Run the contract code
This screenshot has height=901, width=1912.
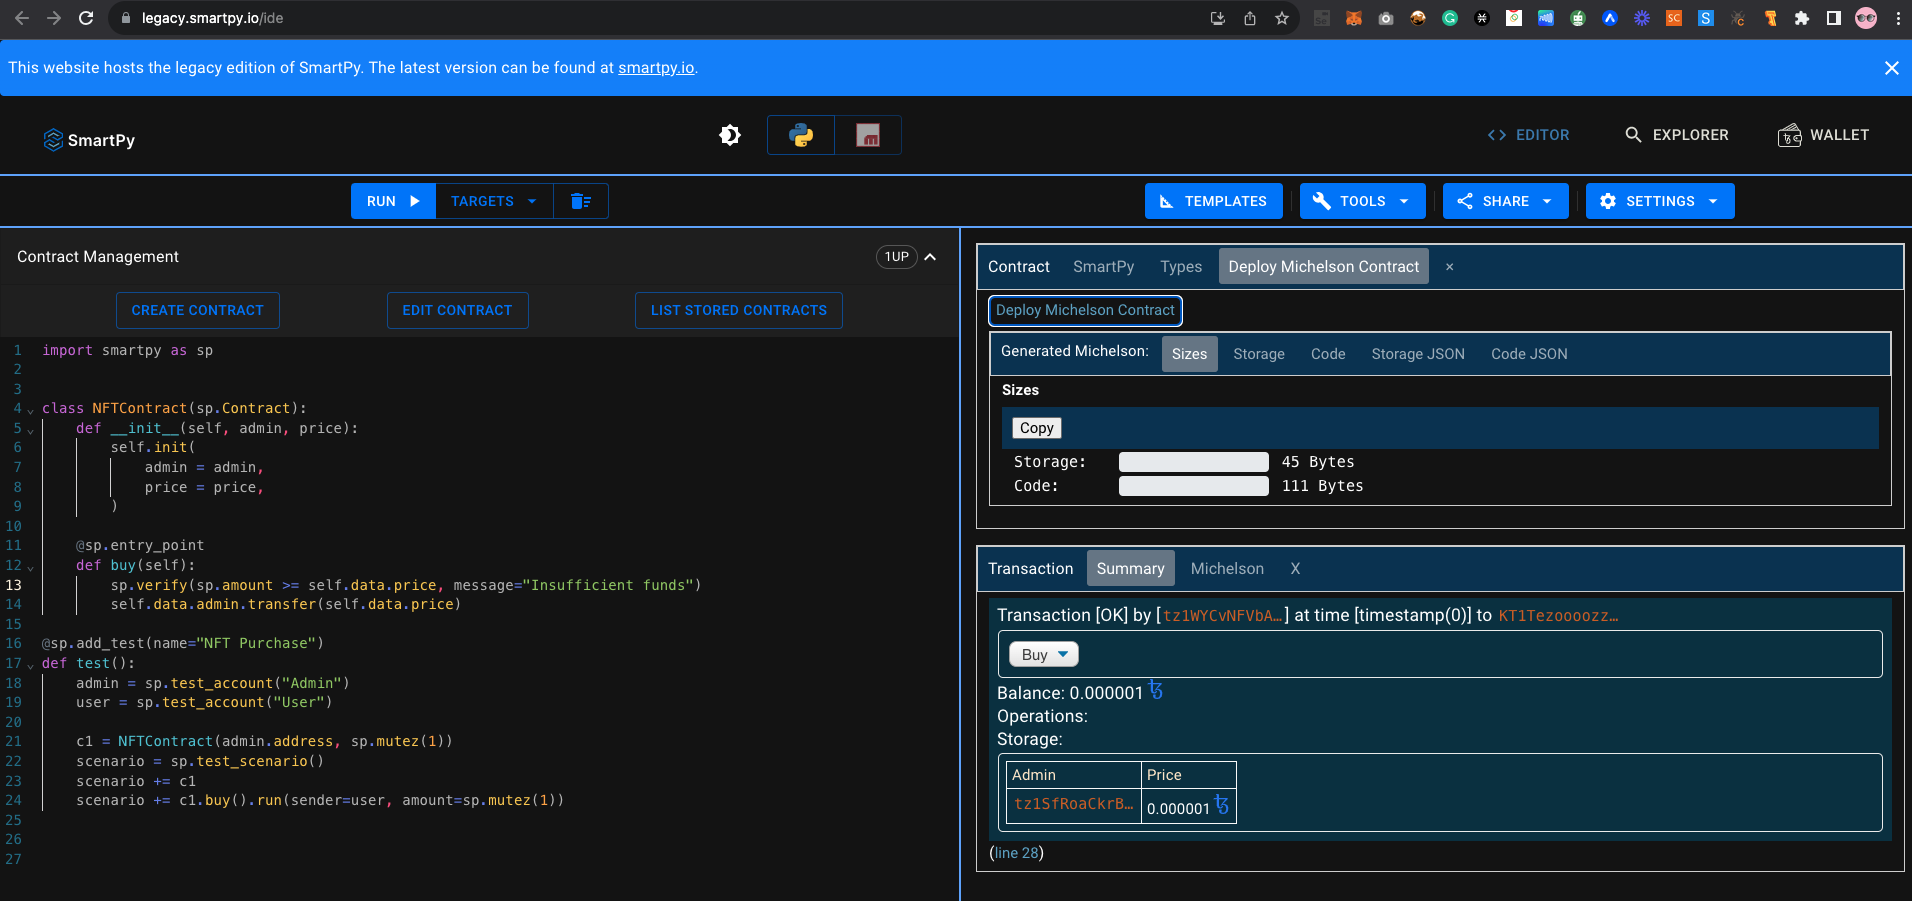pos(393,201)
